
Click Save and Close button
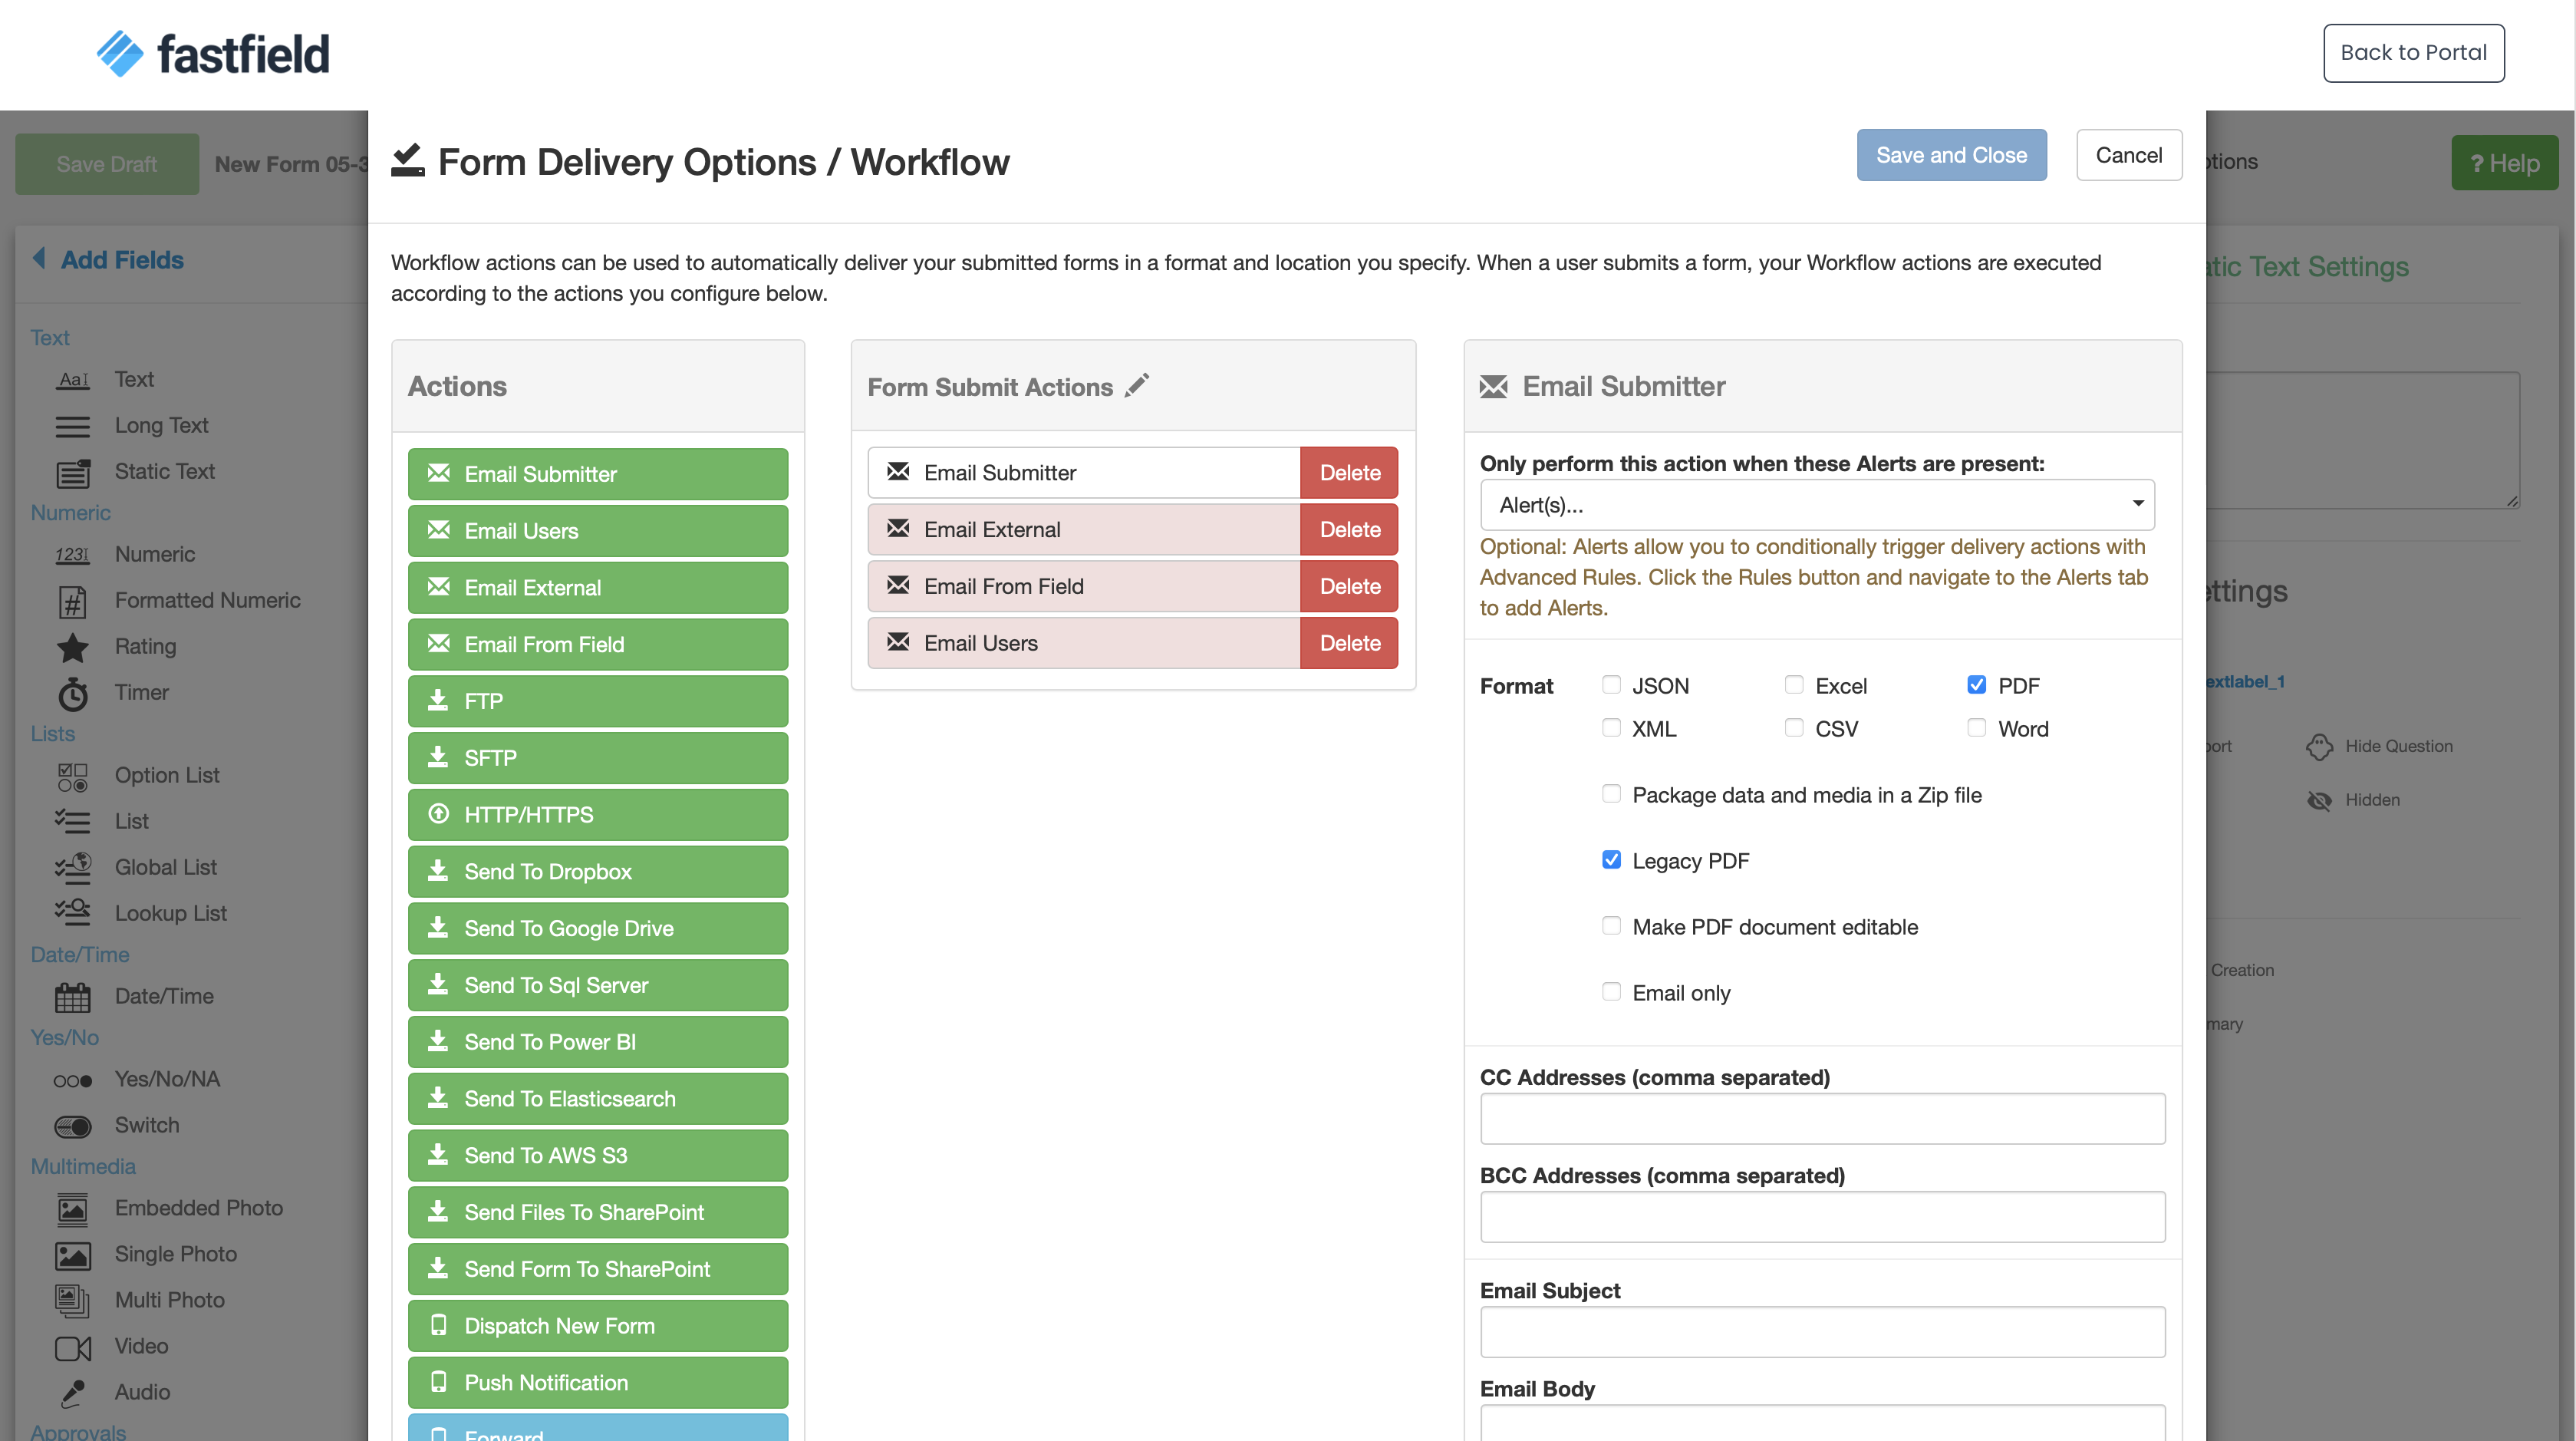coord(1951,155)
